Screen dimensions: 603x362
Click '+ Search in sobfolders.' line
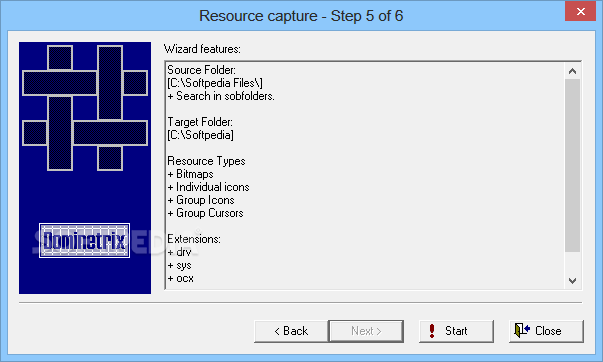(x=221, y=96)
